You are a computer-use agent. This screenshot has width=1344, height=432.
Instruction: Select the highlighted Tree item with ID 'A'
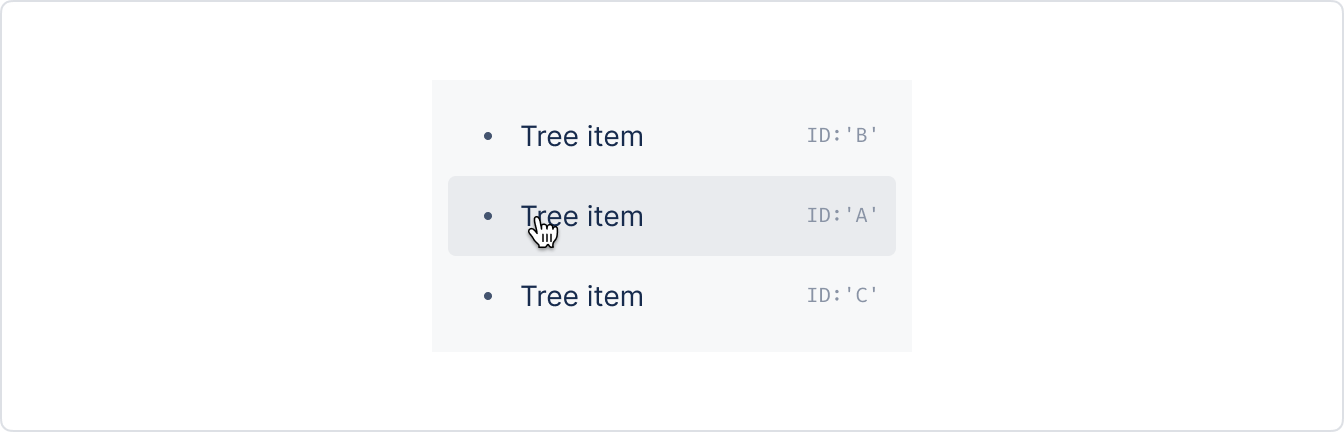[x=672, y=216]
